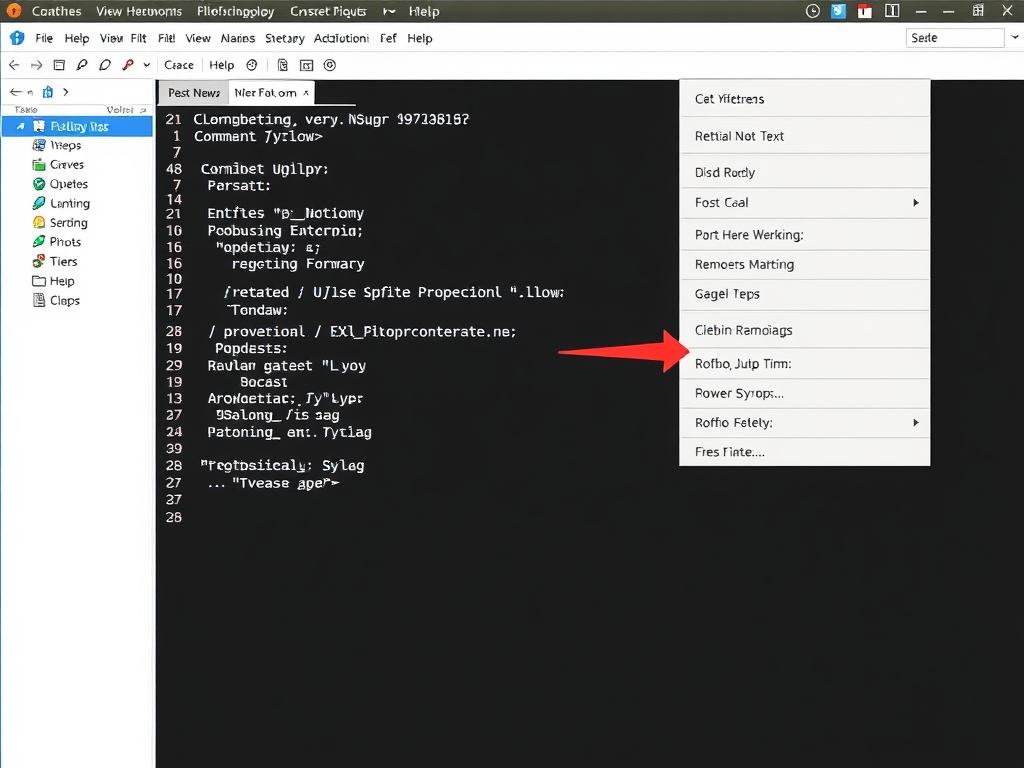This screenshot has height=768, width=1024.
Task: Click the circular target icon in the toolbar
Action: coord(330,65)
